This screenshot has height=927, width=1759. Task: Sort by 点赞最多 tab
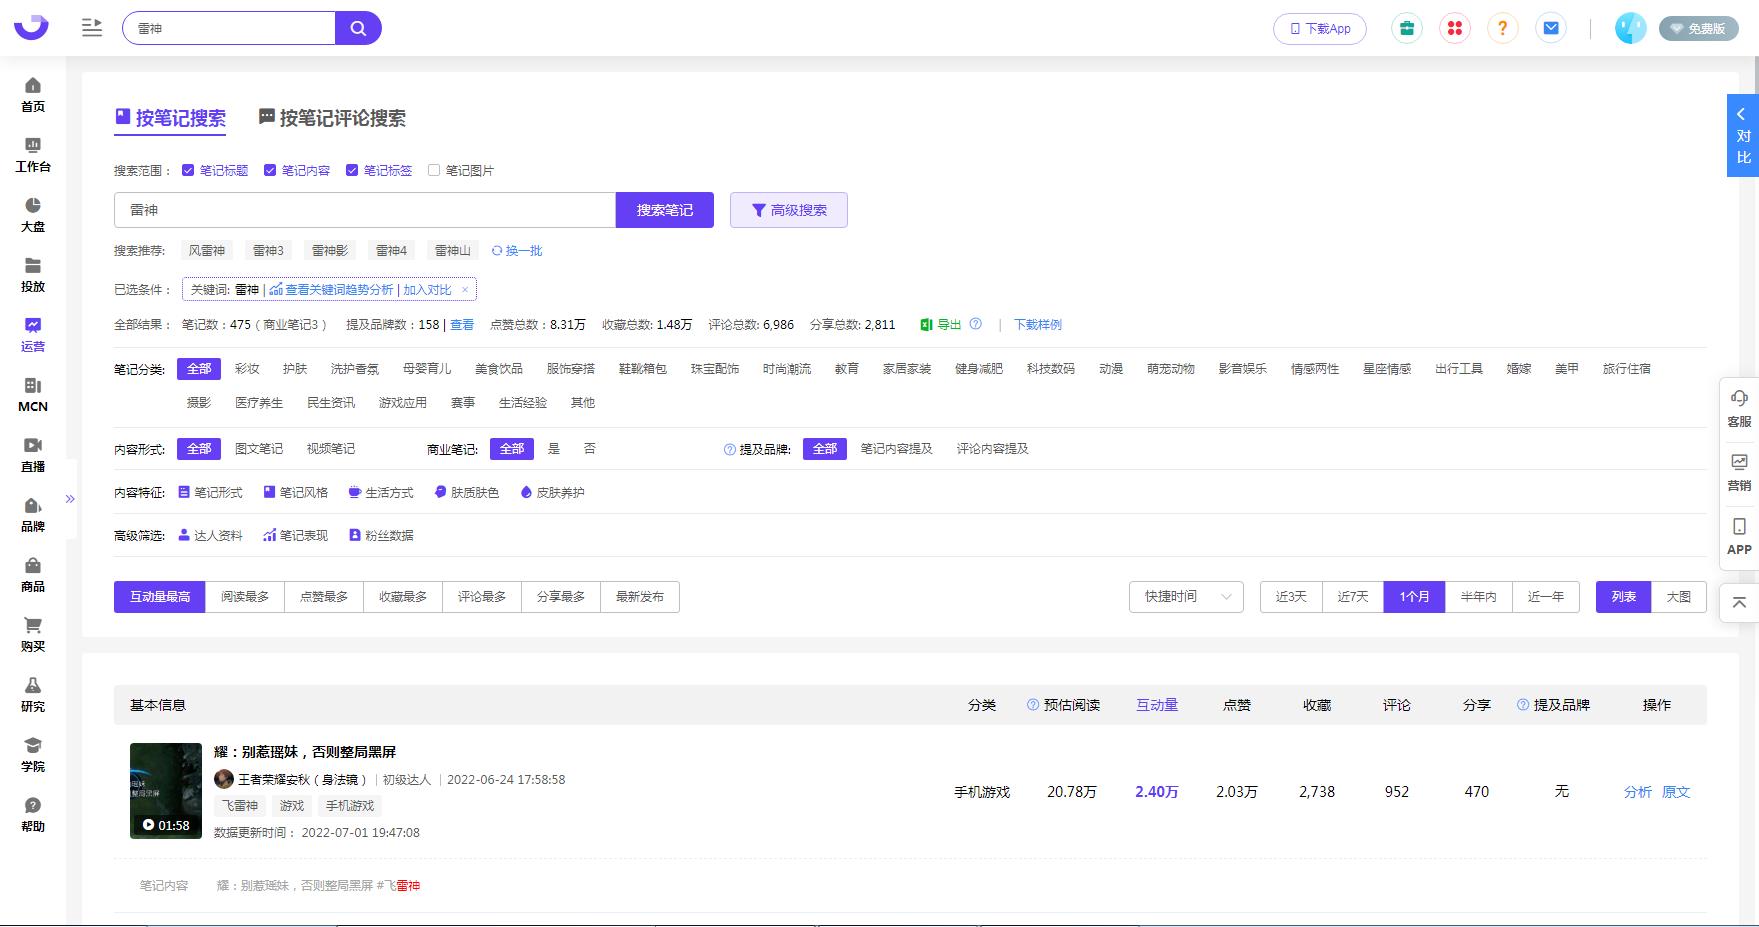pos(324,597)
